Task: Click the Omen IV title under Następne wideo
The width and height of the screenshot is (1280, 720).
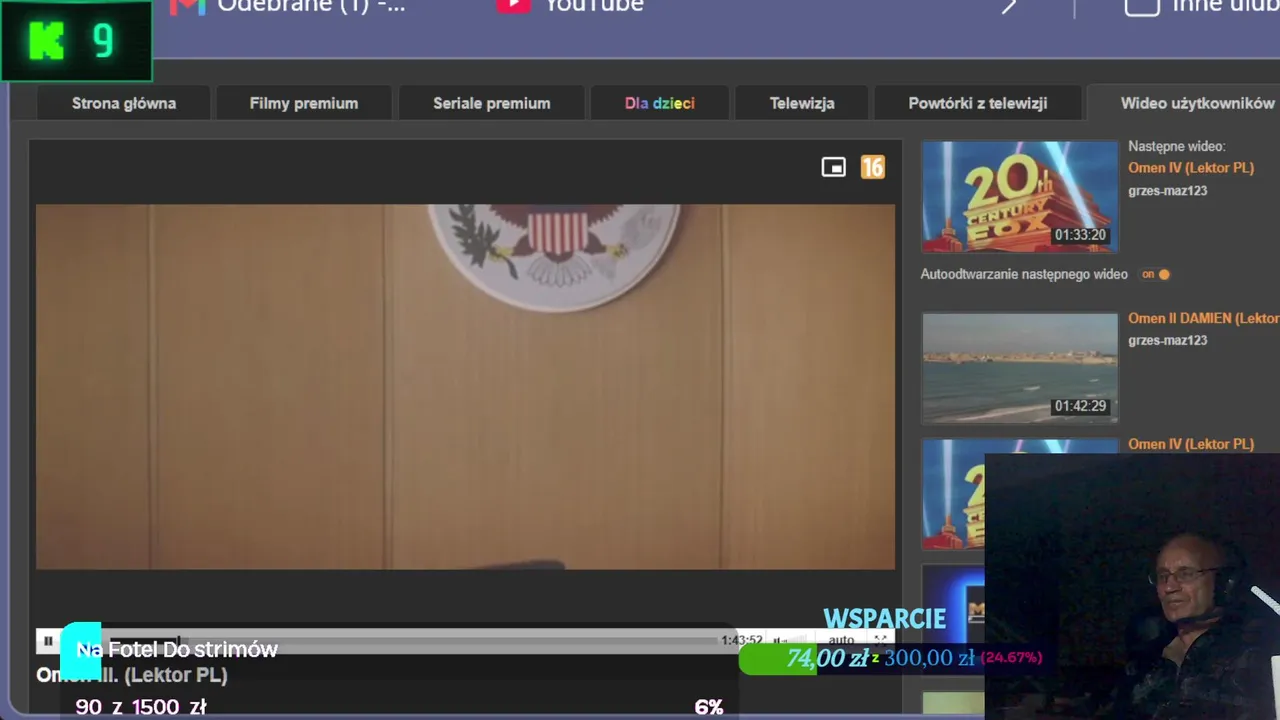Action: 1191,168
